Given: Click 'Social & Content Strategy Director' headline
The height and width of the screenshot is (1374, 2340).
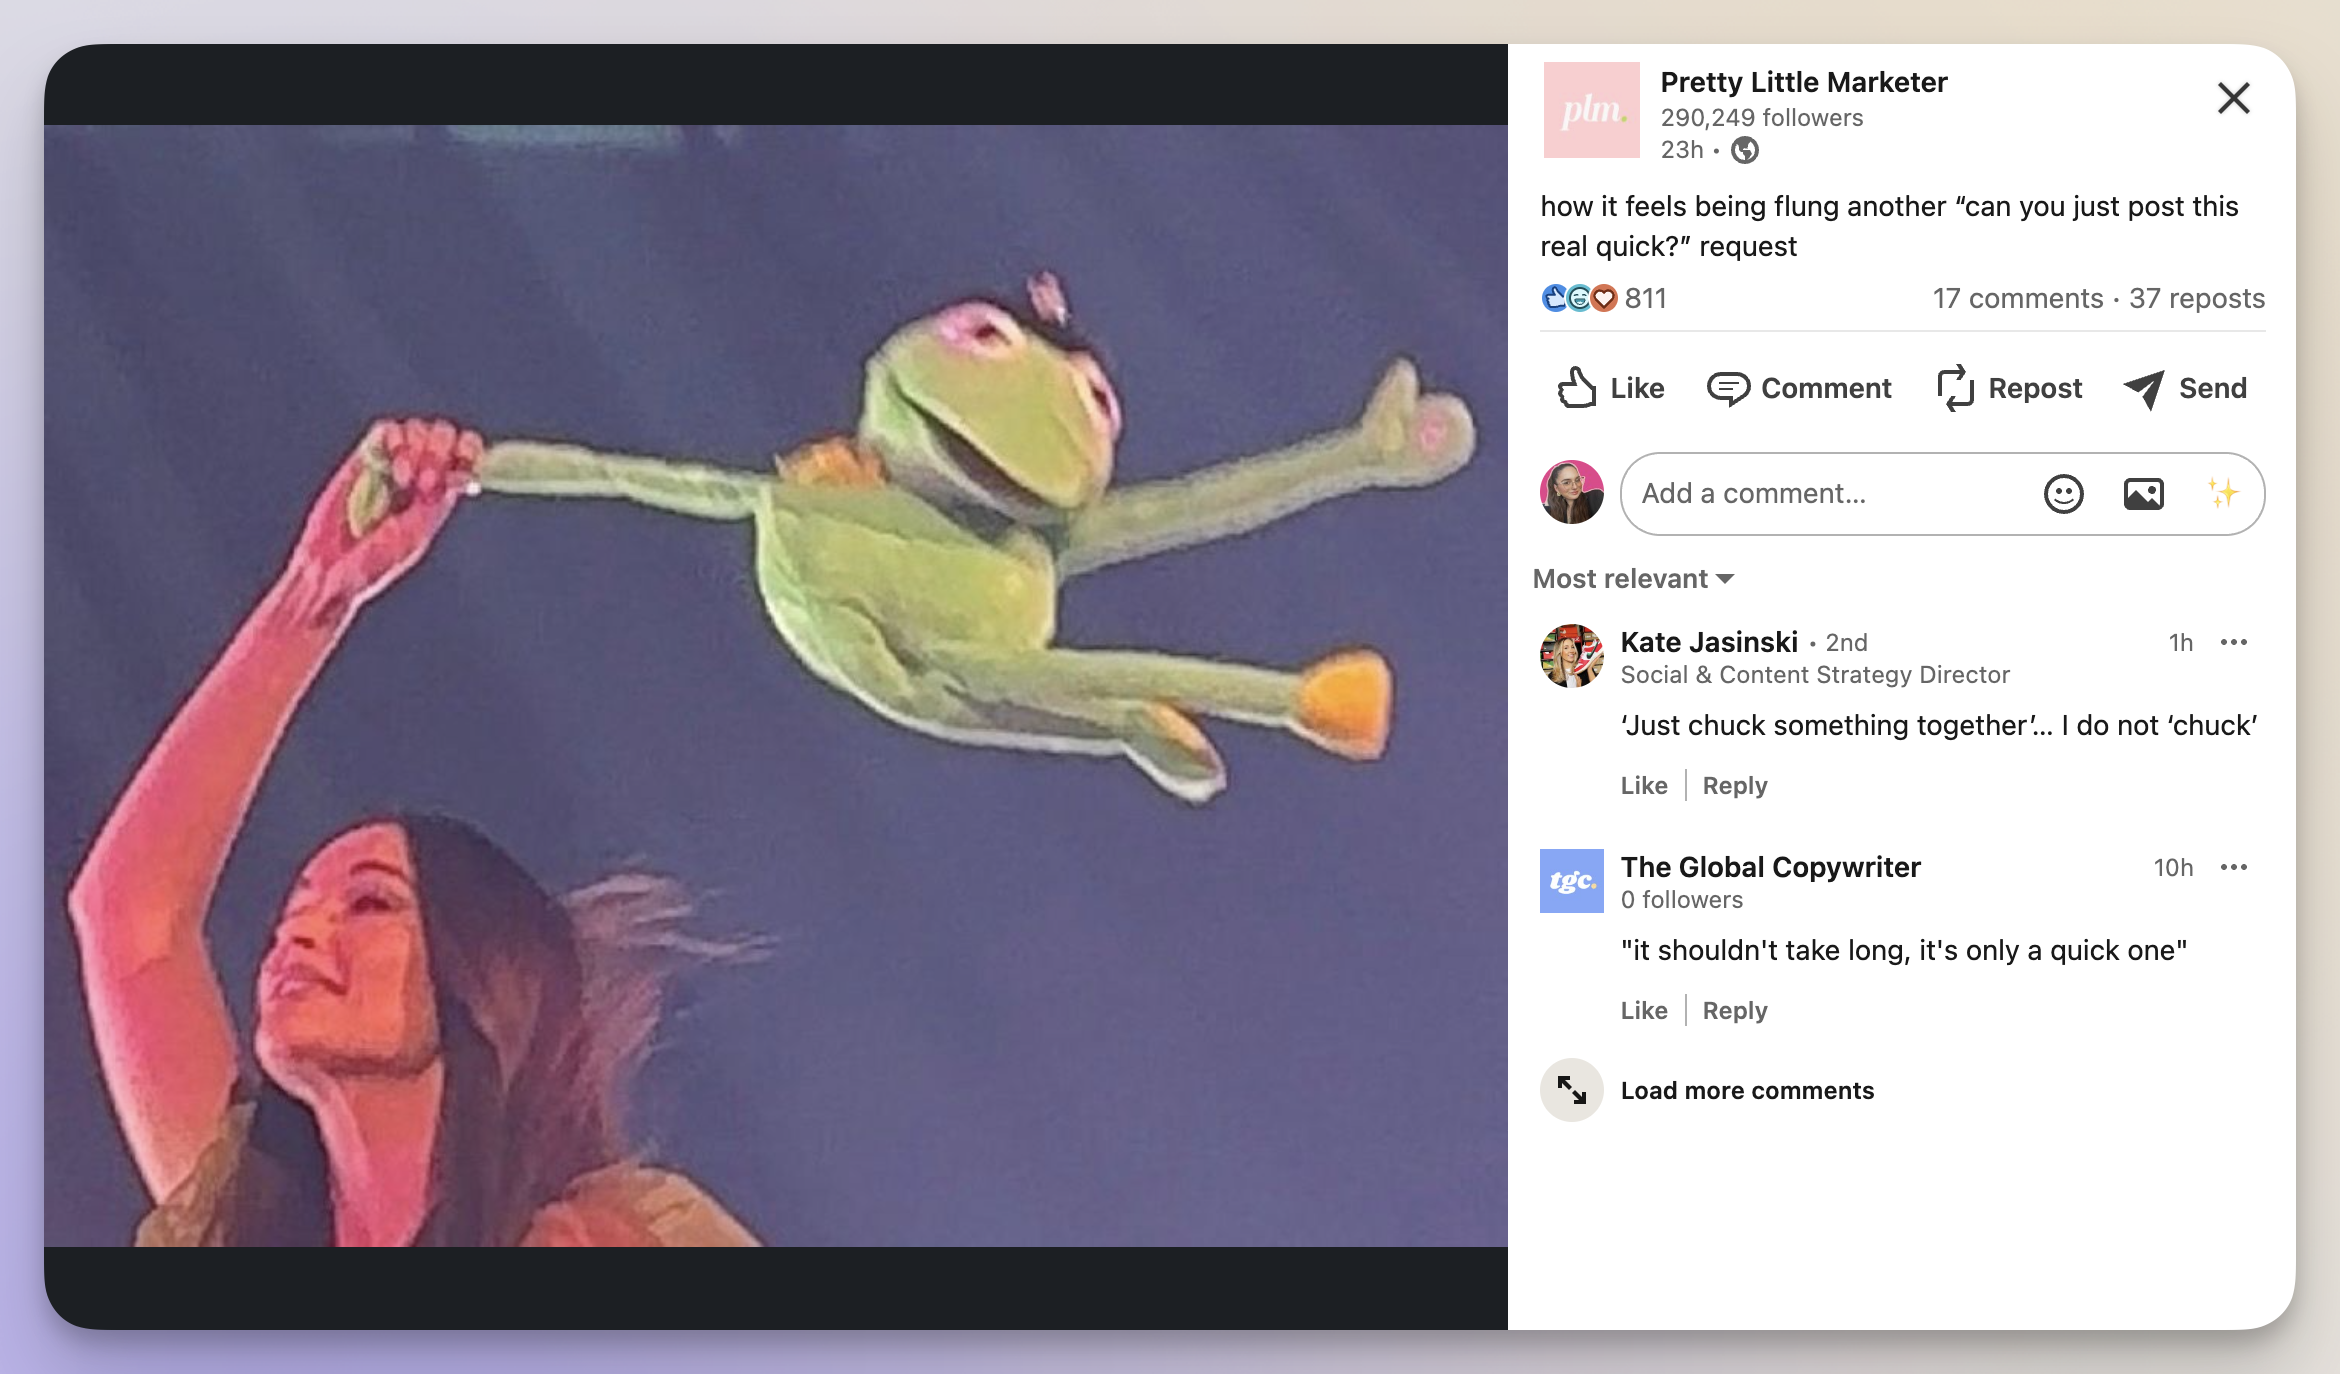Looking at the screenshot, I should pos(1814,675).
